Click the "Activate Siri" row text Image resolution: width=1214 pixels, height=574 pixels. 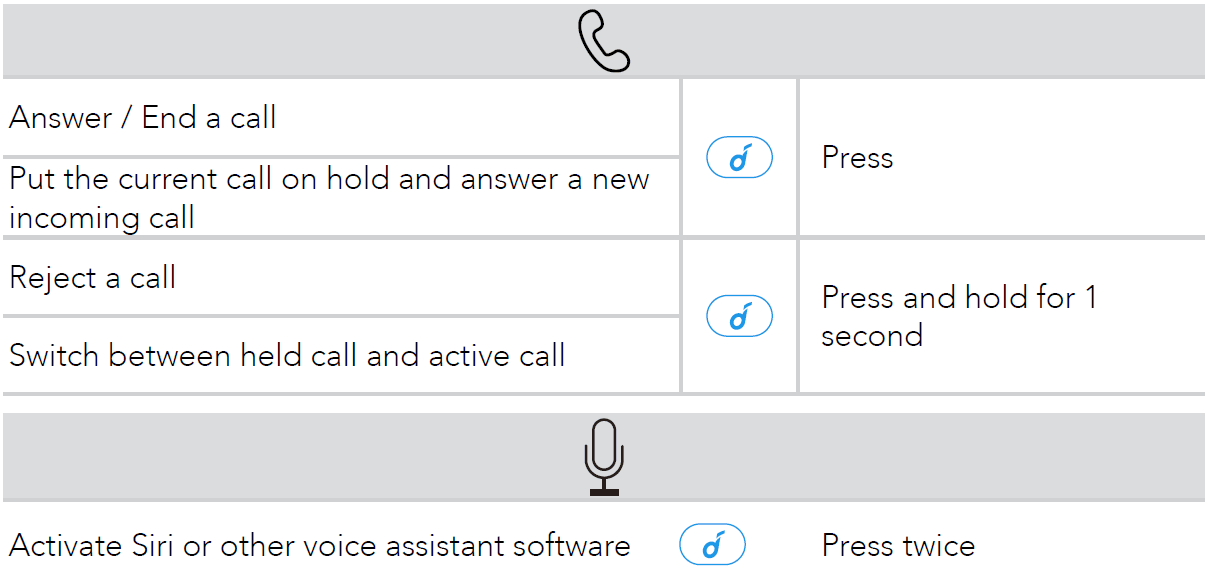(x=319, y=546)
